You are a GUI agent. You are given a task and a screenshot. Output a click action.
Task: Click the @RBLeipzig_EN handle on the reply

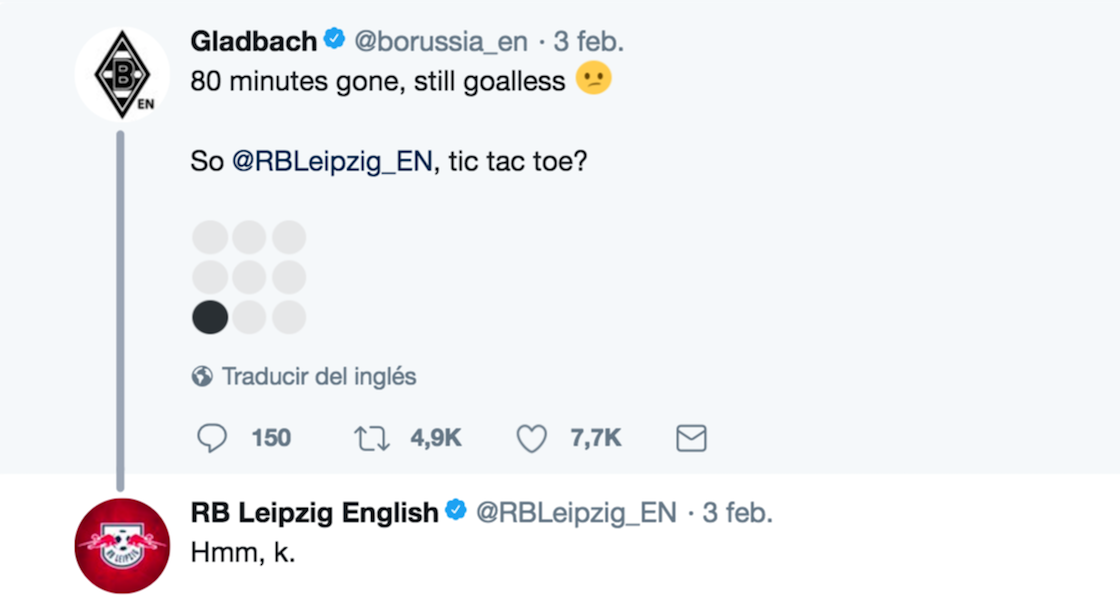pyautogui.click(x=575, y=512)
